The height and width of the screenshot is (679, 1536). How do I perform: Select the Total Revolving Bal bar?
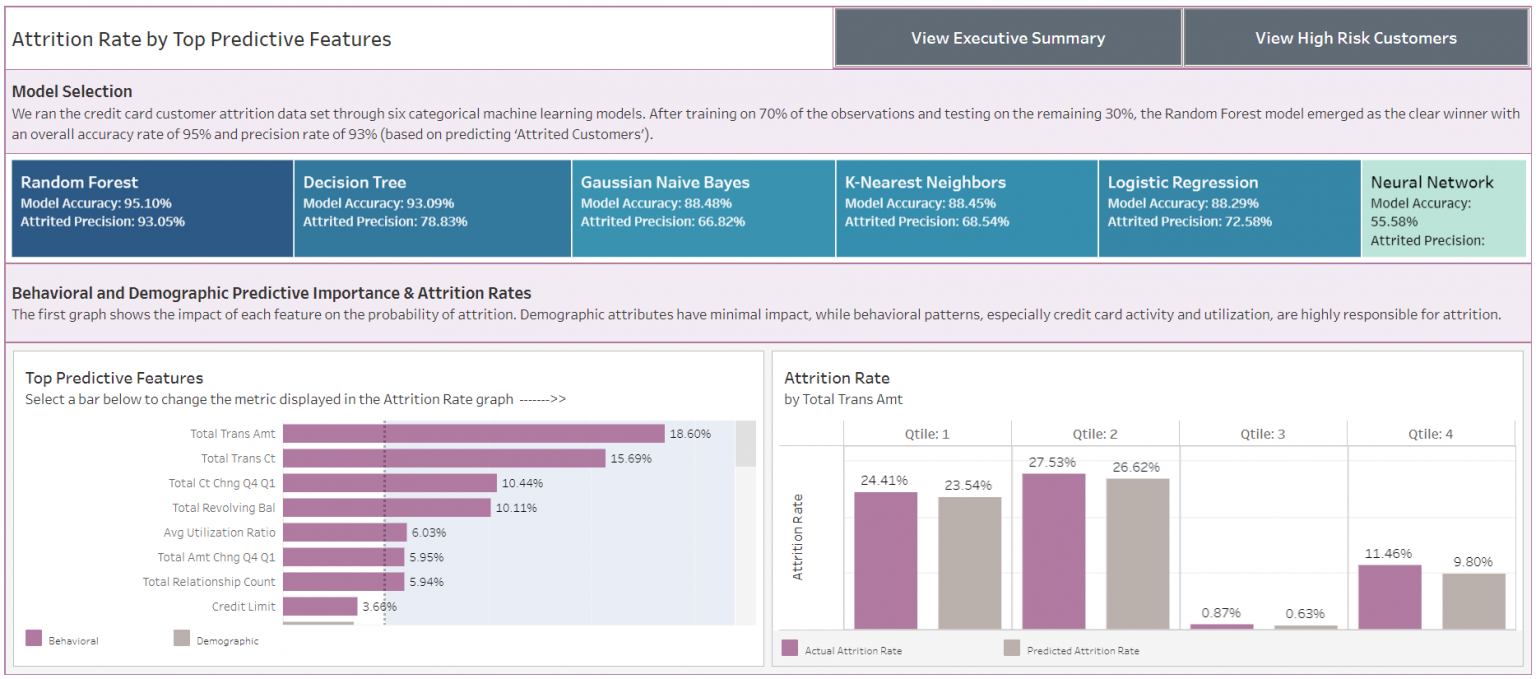[387, 508]
